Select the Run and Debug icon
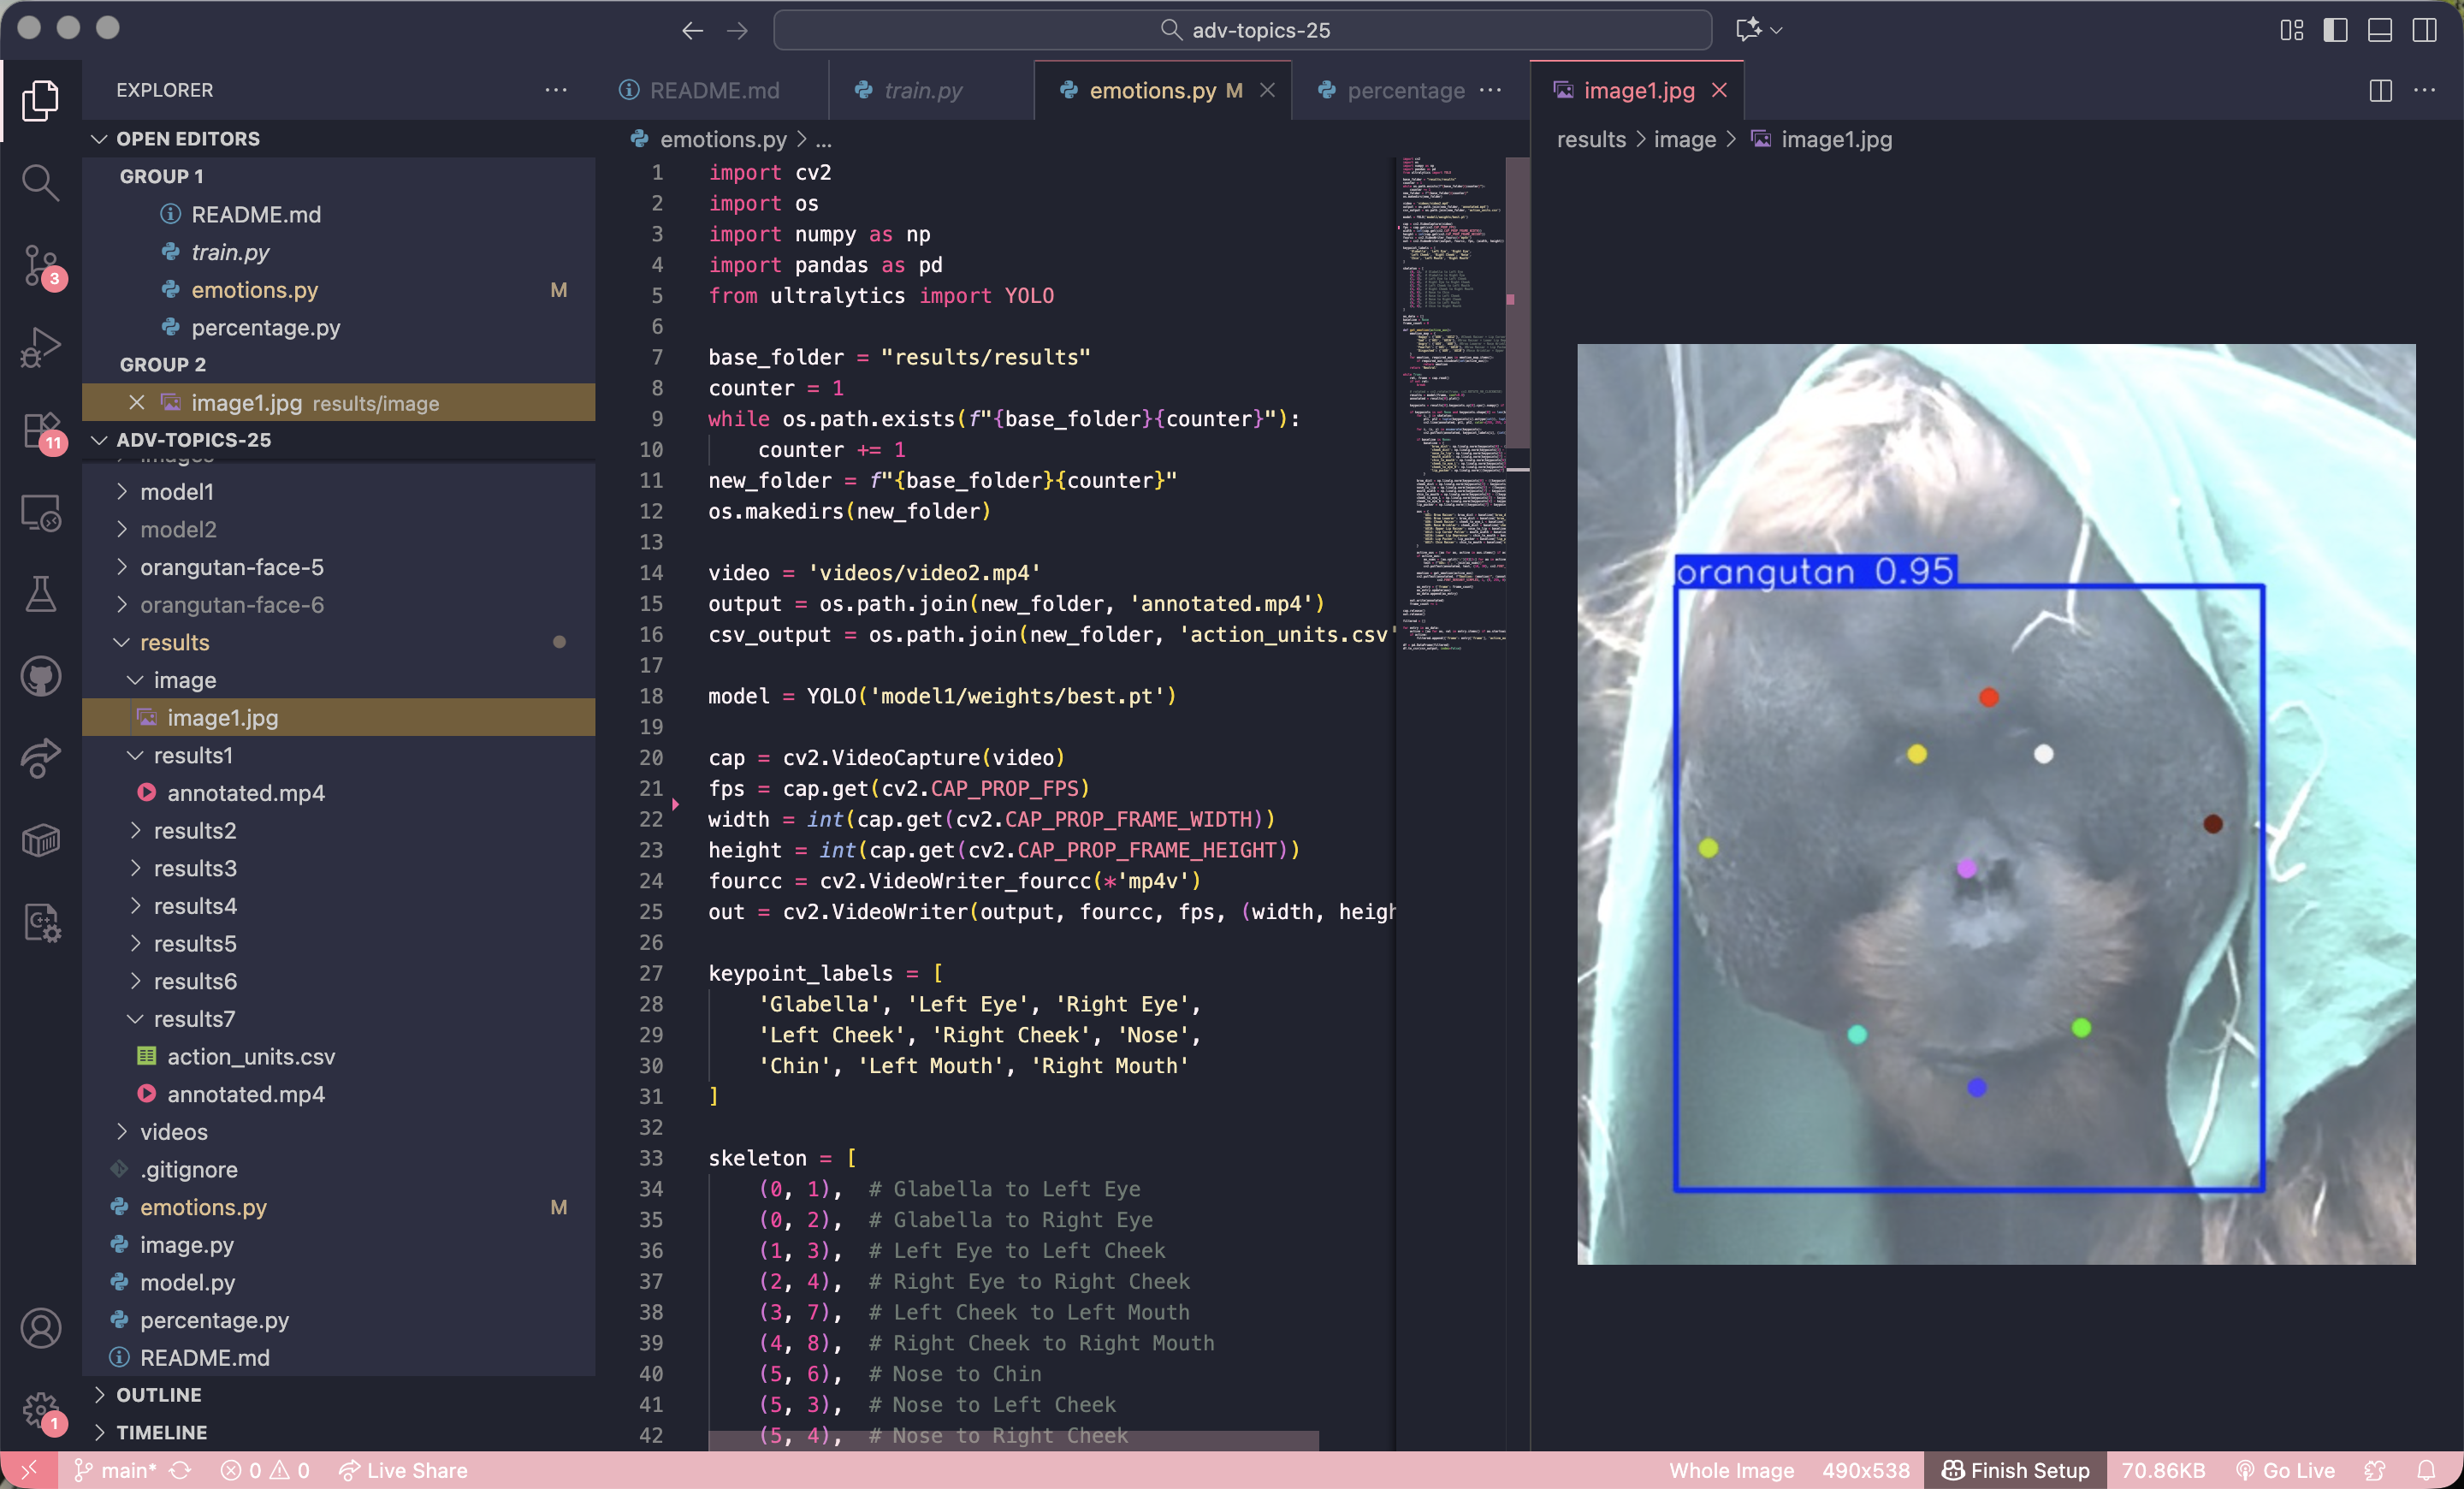Image resolution: width=2464 pixels, height=1489 pixels. pos(40,347)
